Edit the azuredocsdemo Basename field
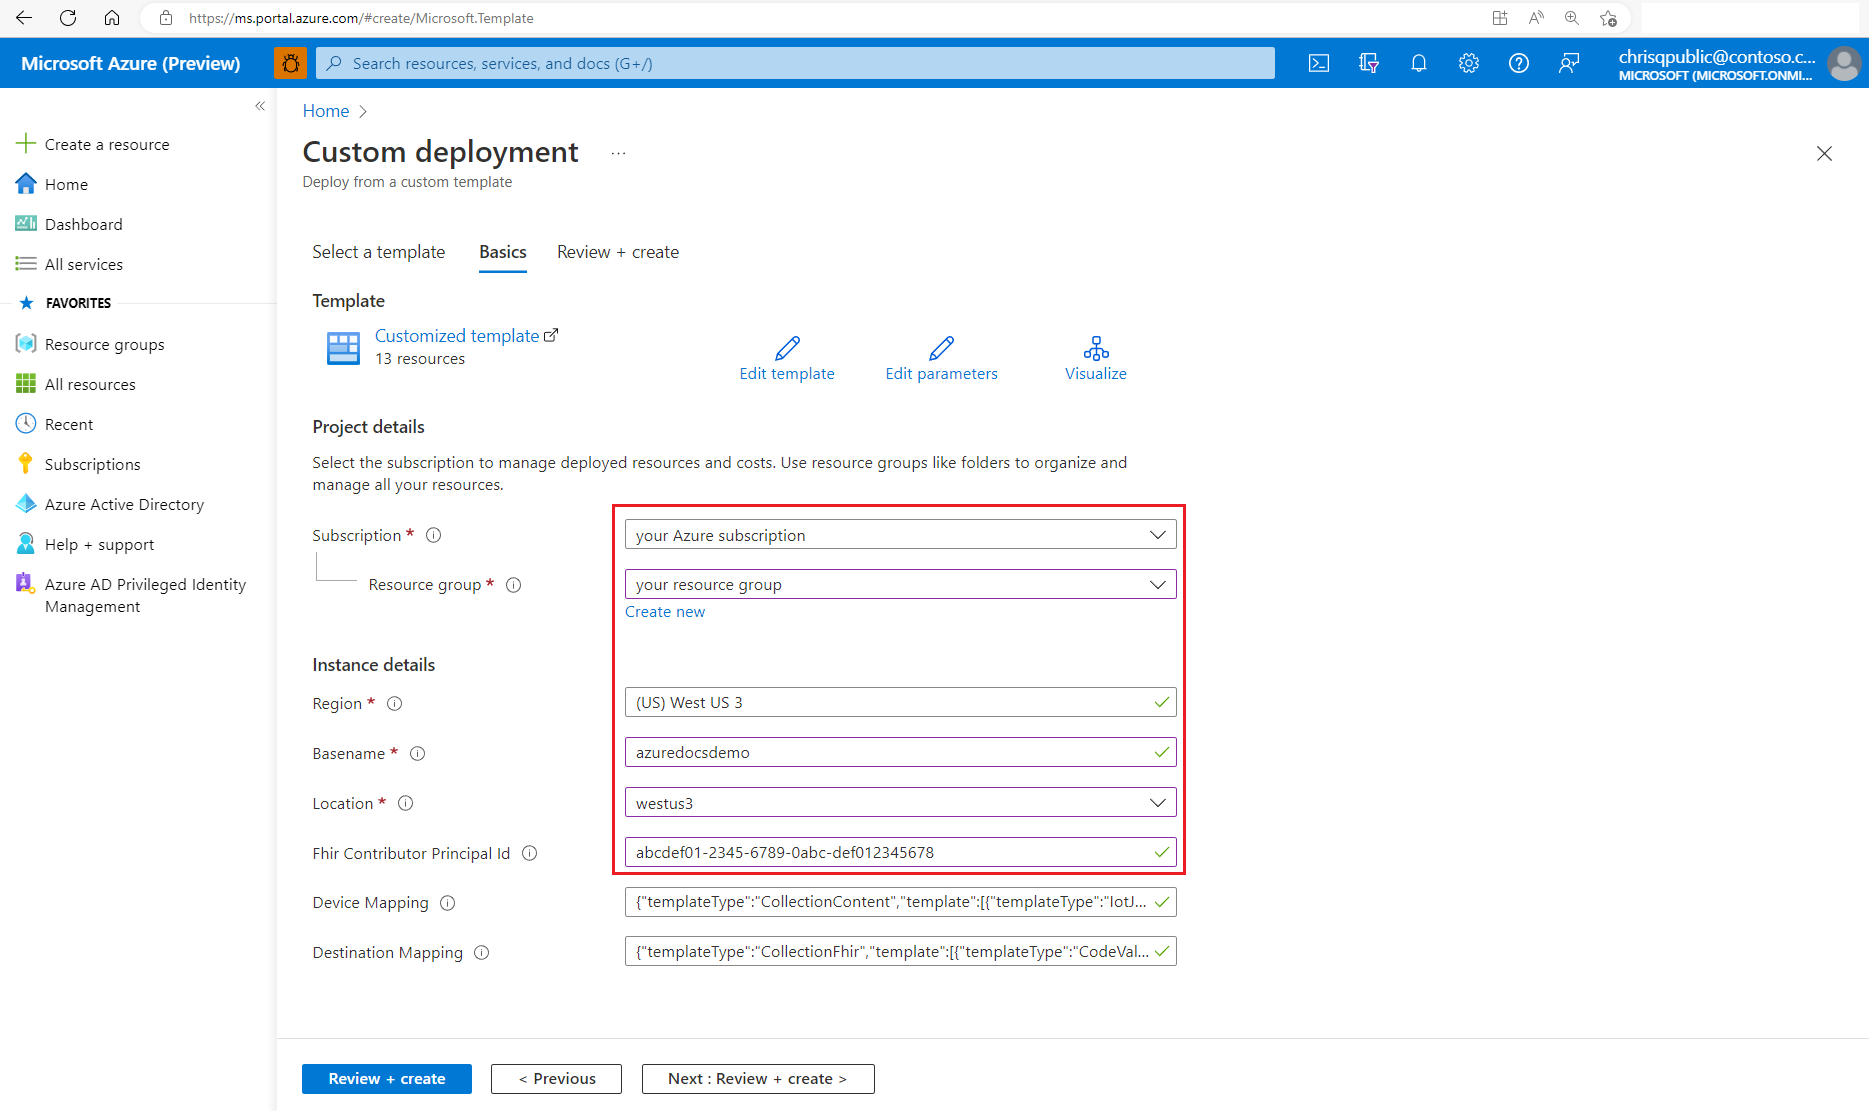Image resolution: width=1869 pixels, height=1111 pixels. pos(899,752)
